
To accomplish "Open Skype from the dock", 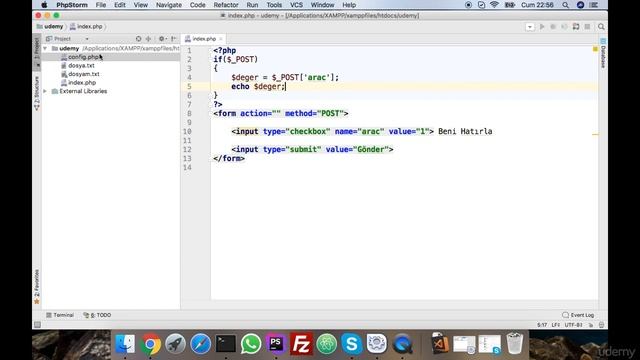I will (x=351, y=344).
